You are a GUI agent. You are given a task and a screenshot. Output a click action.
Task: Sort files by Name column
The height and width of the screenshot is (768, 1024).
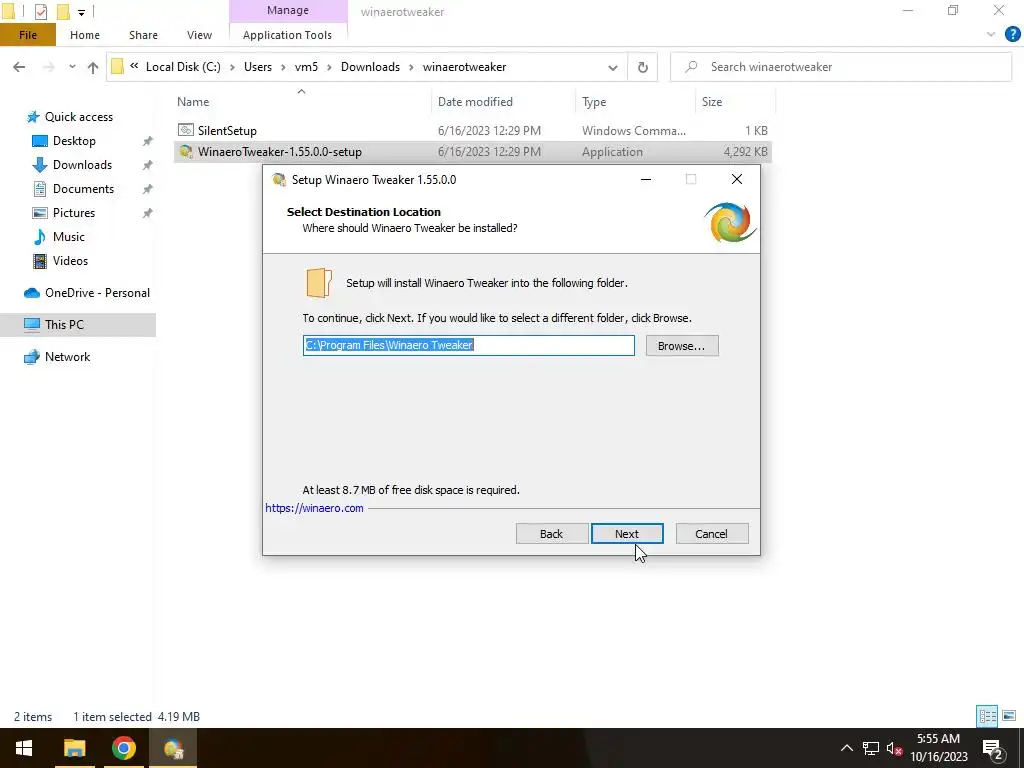(x=193, y=102)
